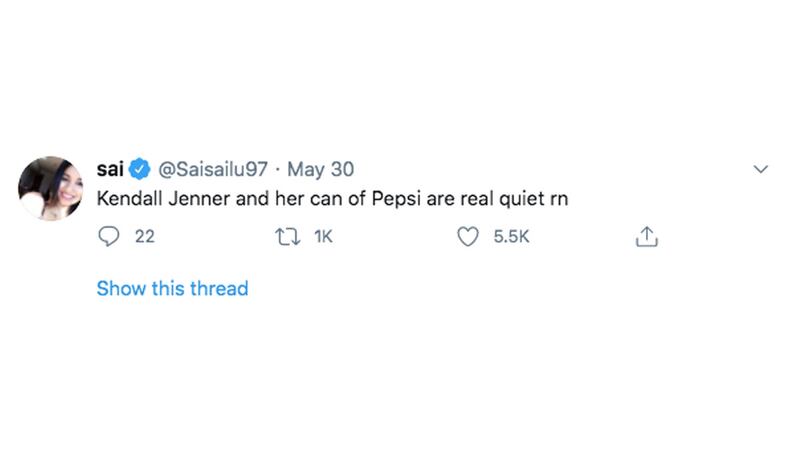The width and height of the screenshot is (800, 450).
Task: Retweet the tweet using the retweet icon
Action: click(288, 237)
